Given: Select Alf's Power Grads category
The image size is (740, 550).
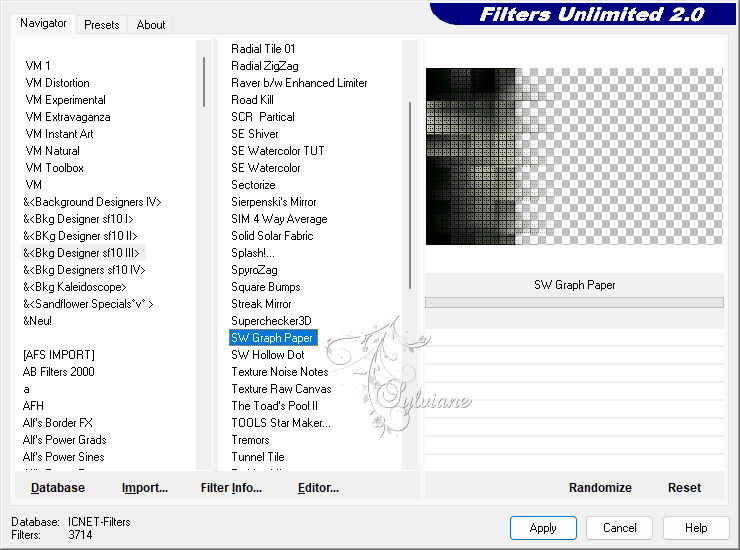Looking at the screenshot, I should point(64,440).
